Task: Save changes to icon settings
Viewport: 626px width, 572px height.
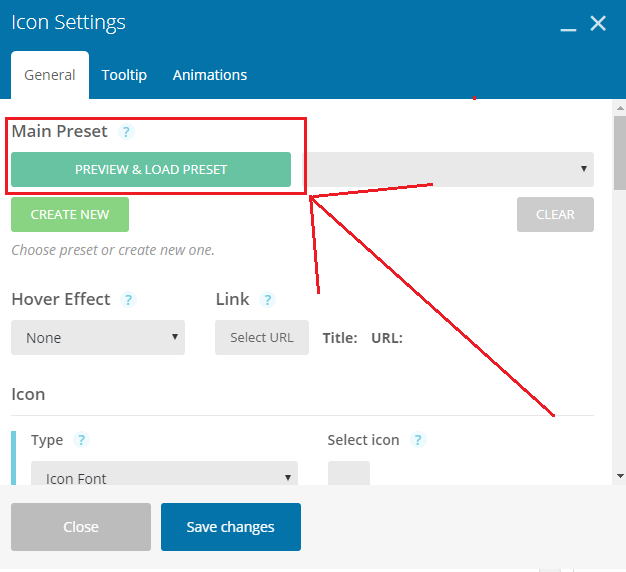Action: click(231, 527)
